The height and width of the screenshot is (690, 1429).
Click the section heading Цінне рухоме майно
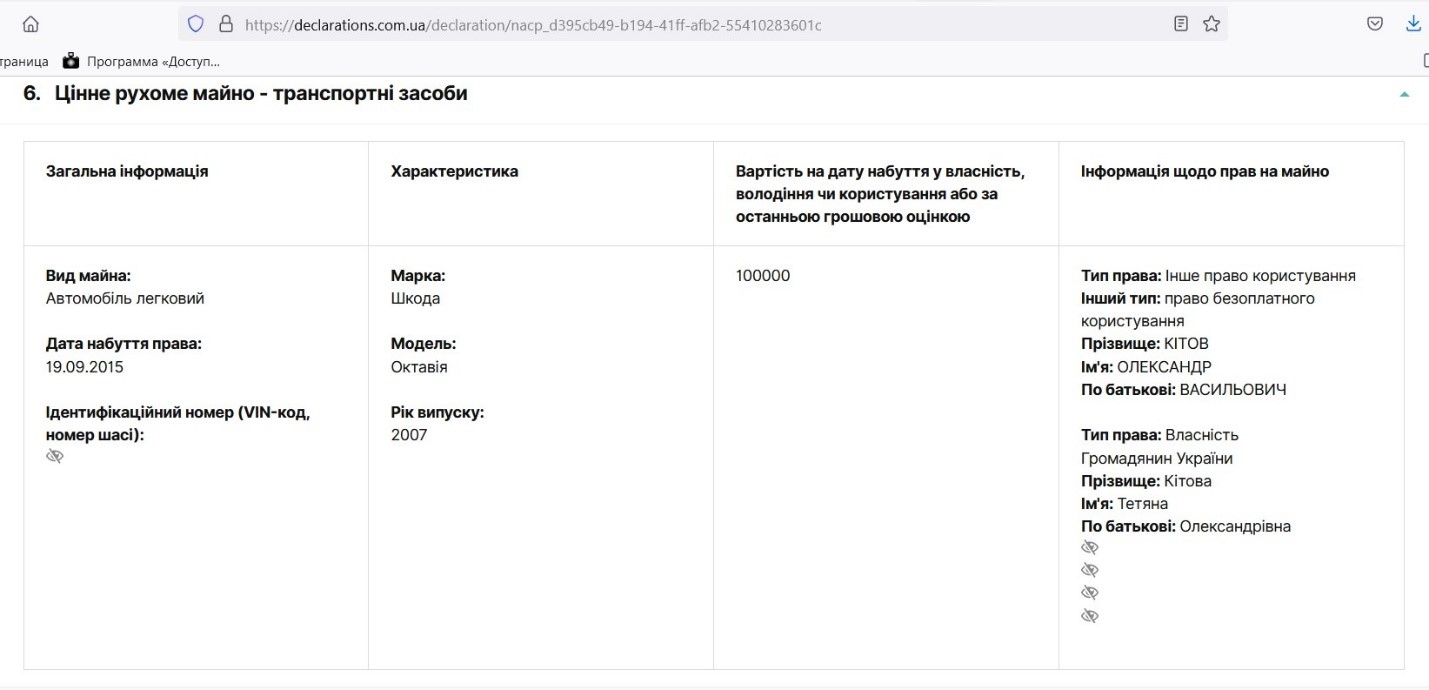coord(260,94)
